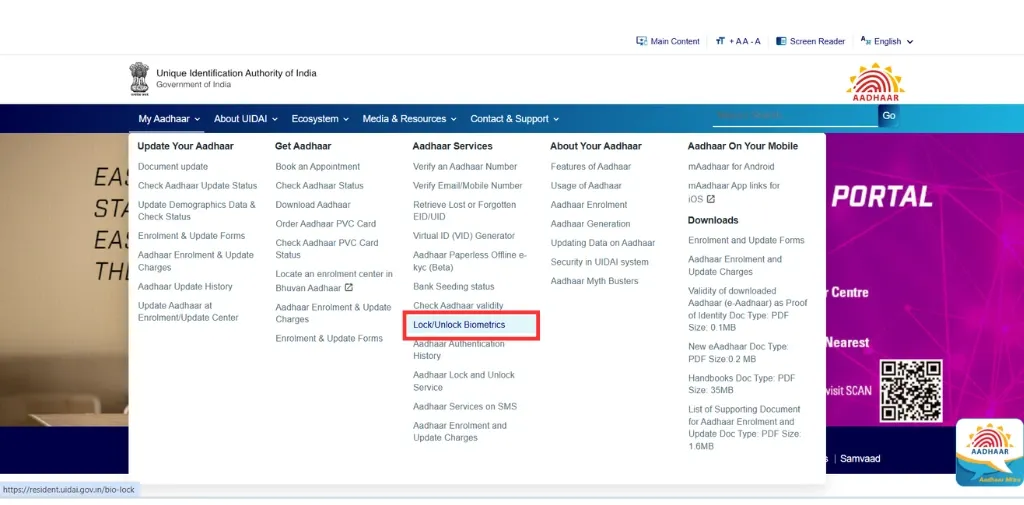Screen dimensions: 1024x505
Task: Select Check Aadhaar validity
Action: pyautogui.click(x=458, y=305)
